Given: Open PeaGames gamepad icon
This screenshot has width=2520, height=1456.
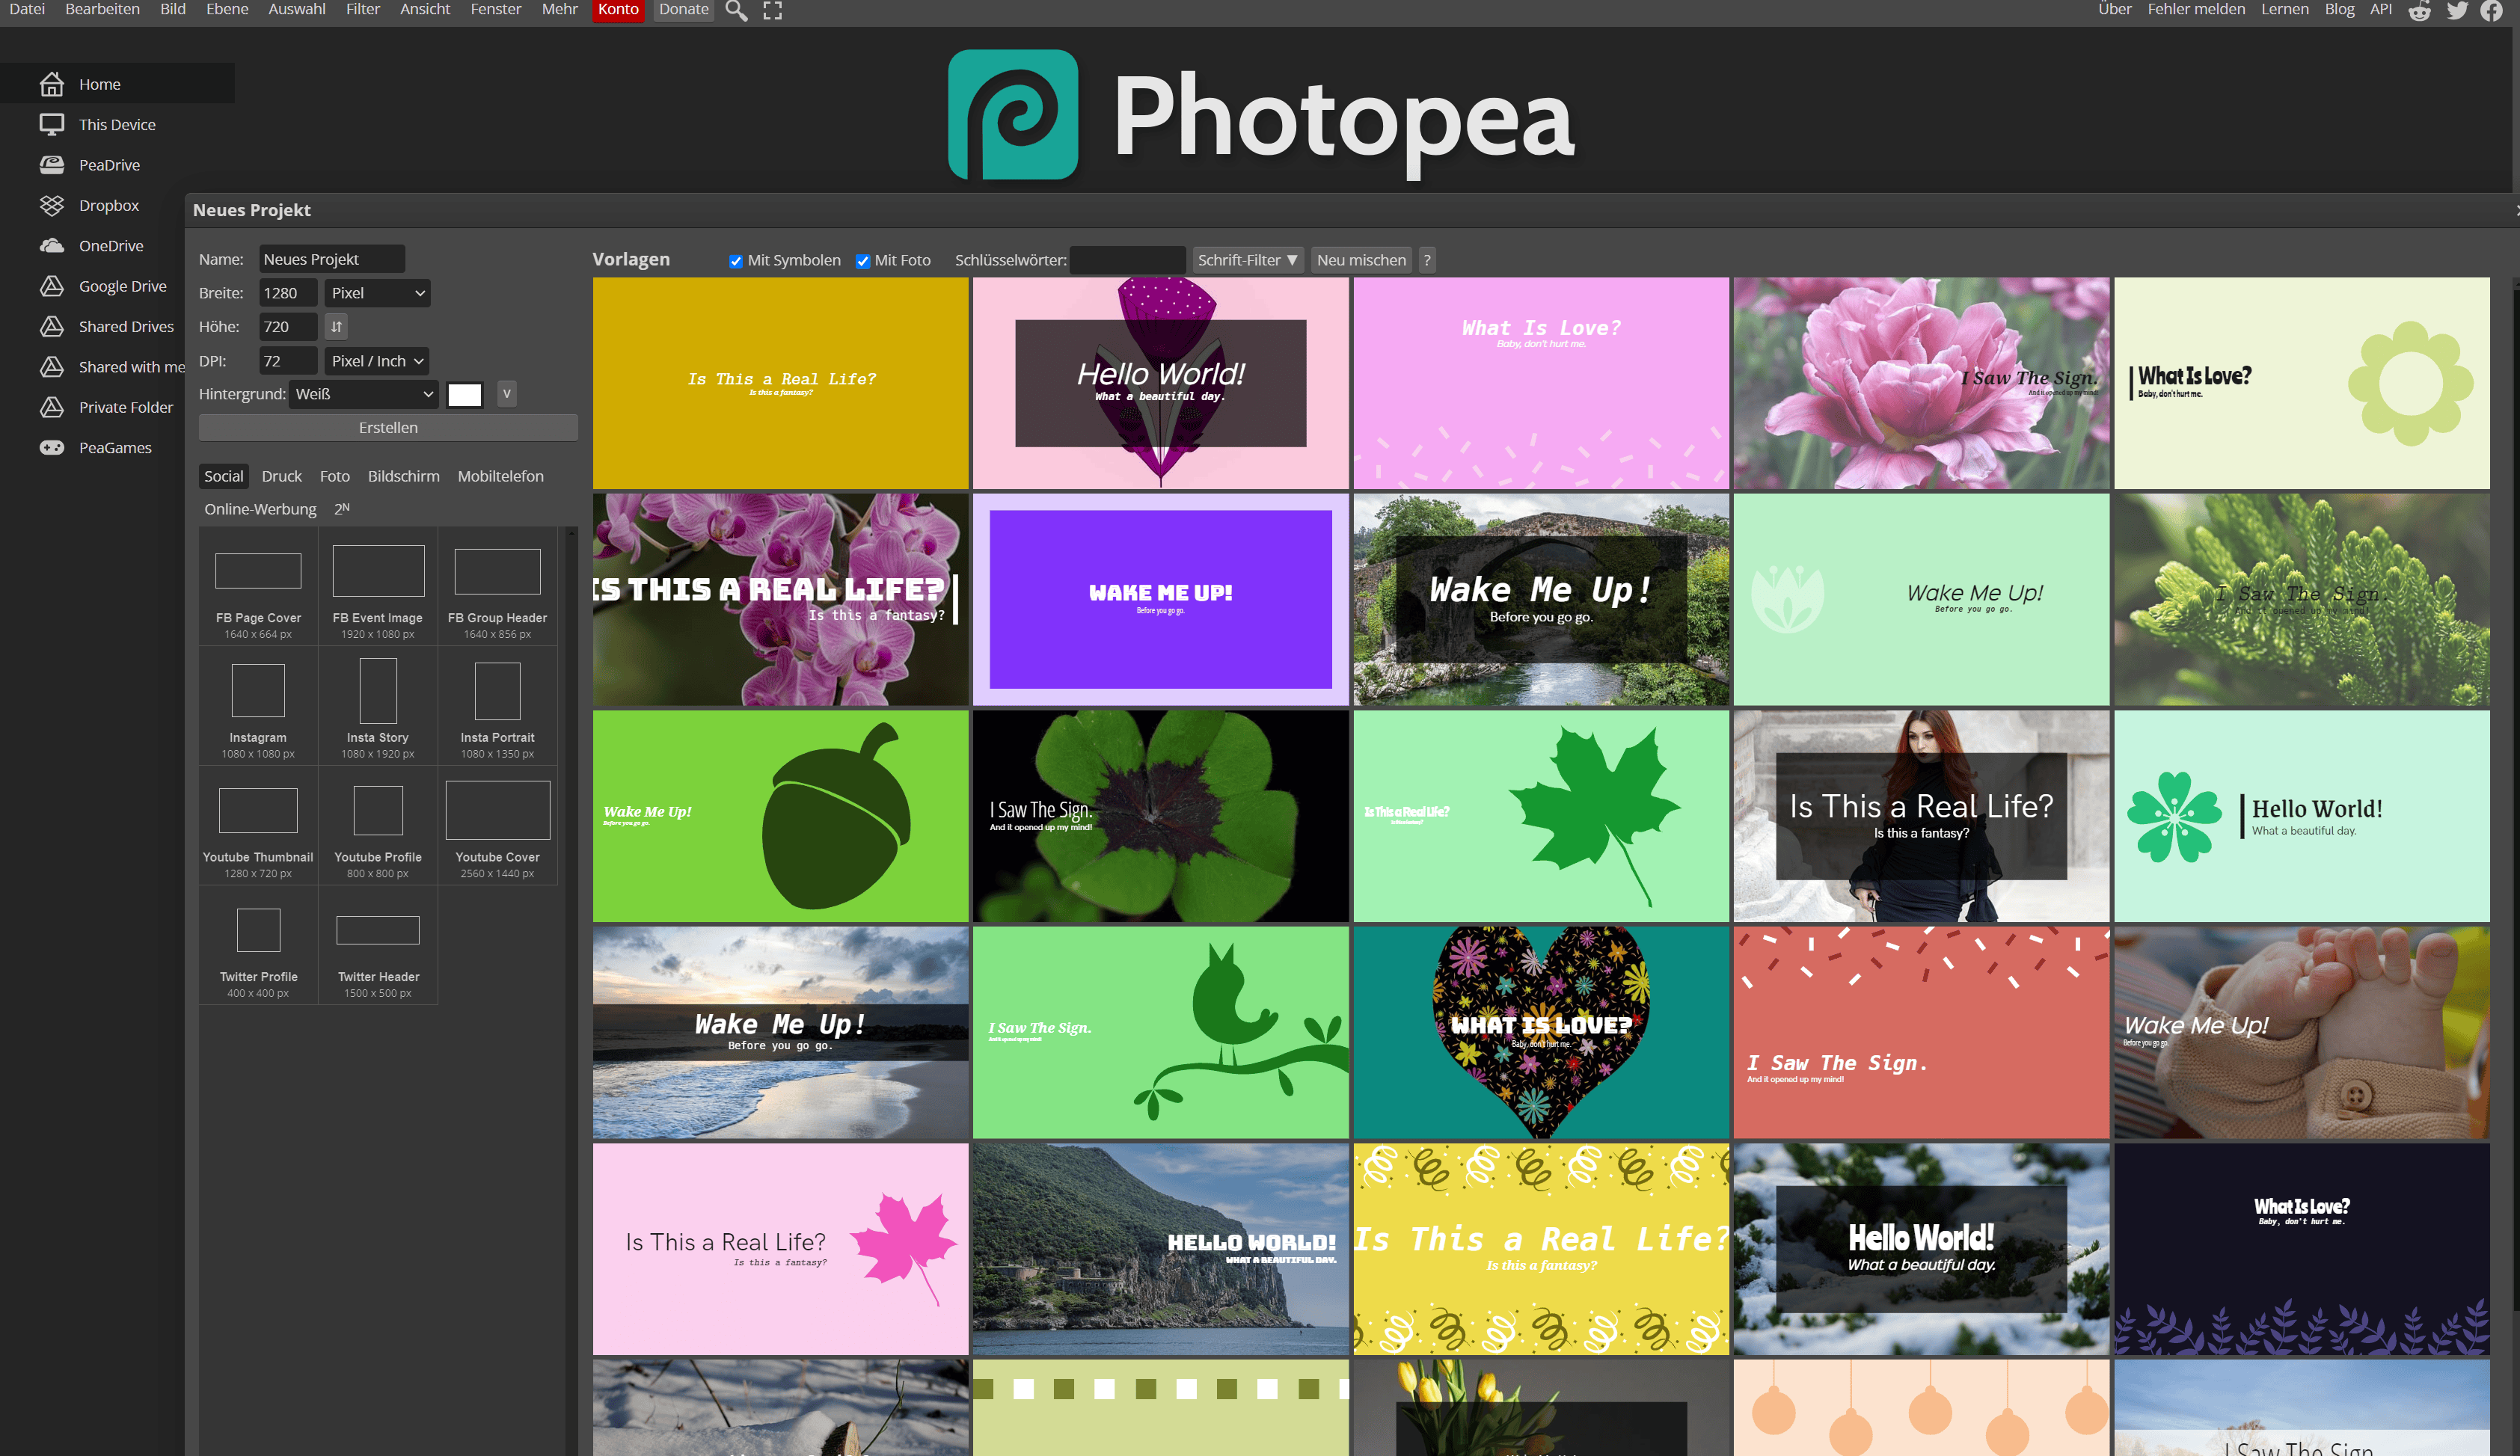Looking at the screenshot, I should 52,447.
